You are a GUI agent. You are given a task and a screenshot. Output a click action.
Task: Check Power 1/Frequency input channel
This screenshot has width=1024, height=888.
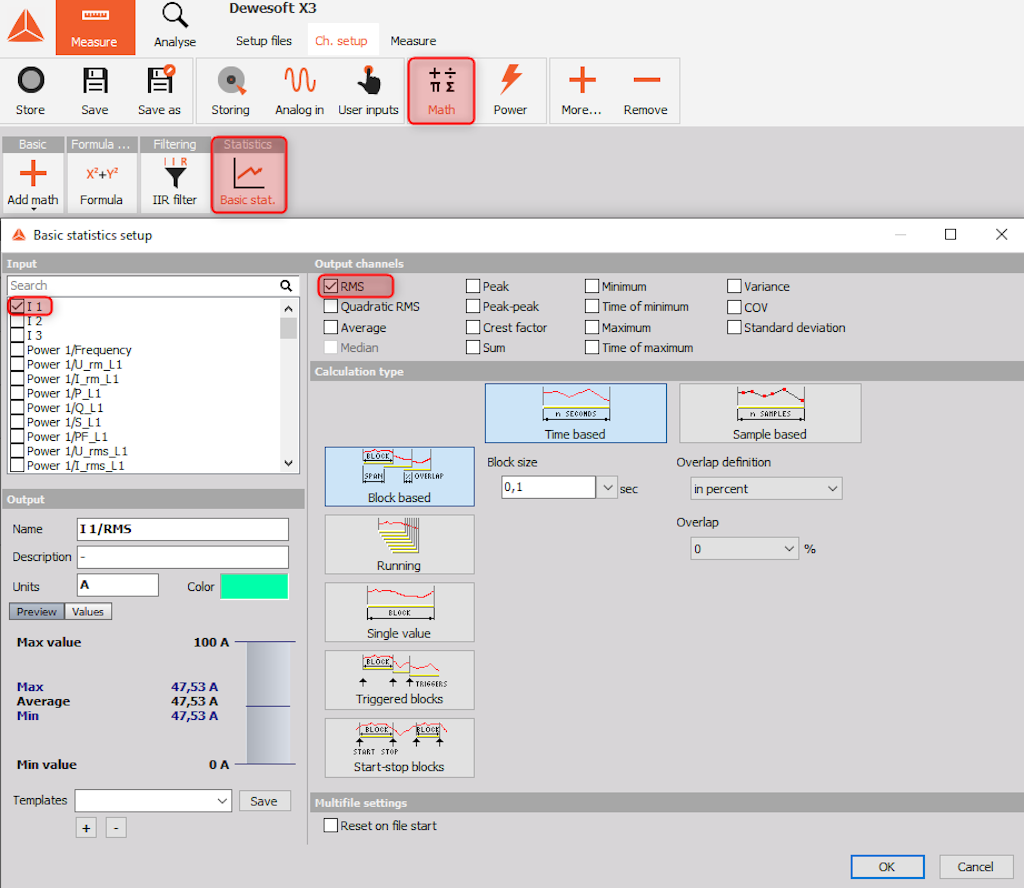coord(17,349)
